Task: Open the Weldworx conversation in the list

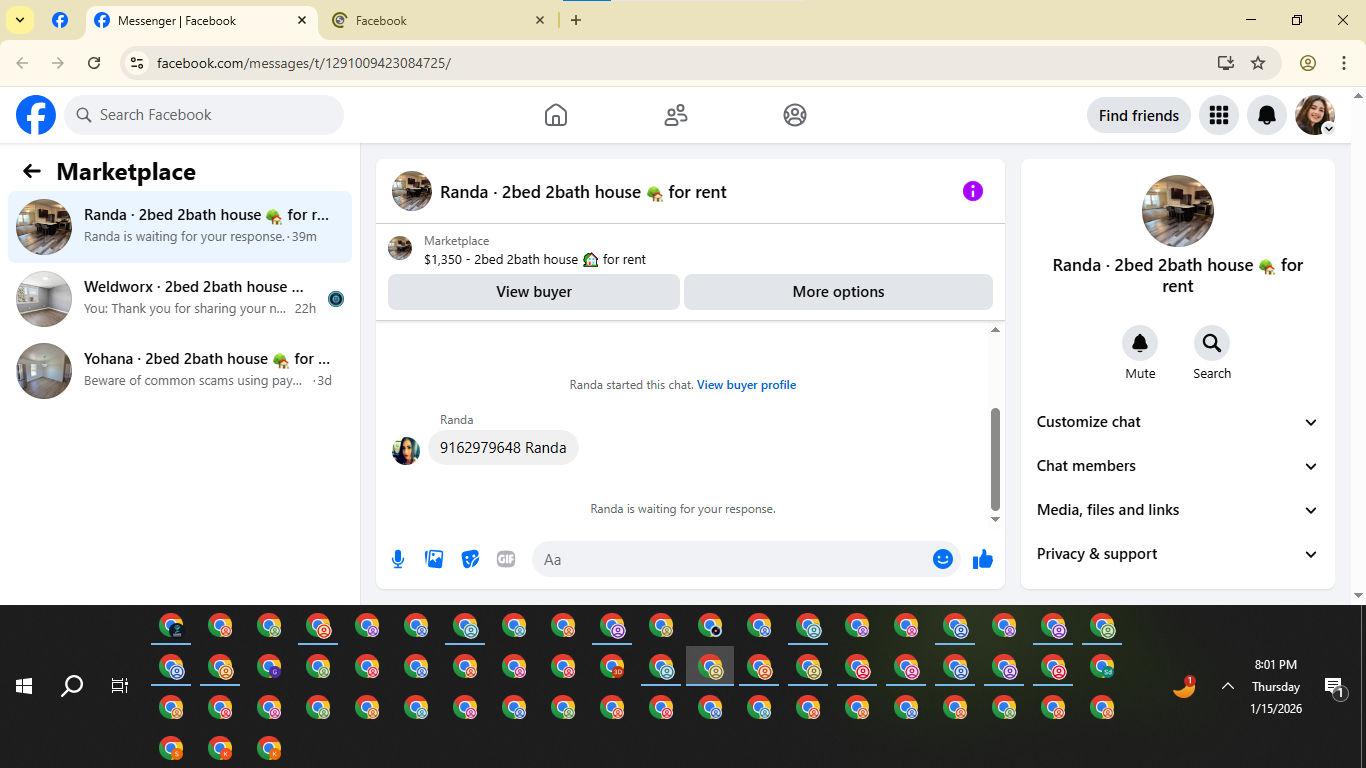Action: pos(180,299)
